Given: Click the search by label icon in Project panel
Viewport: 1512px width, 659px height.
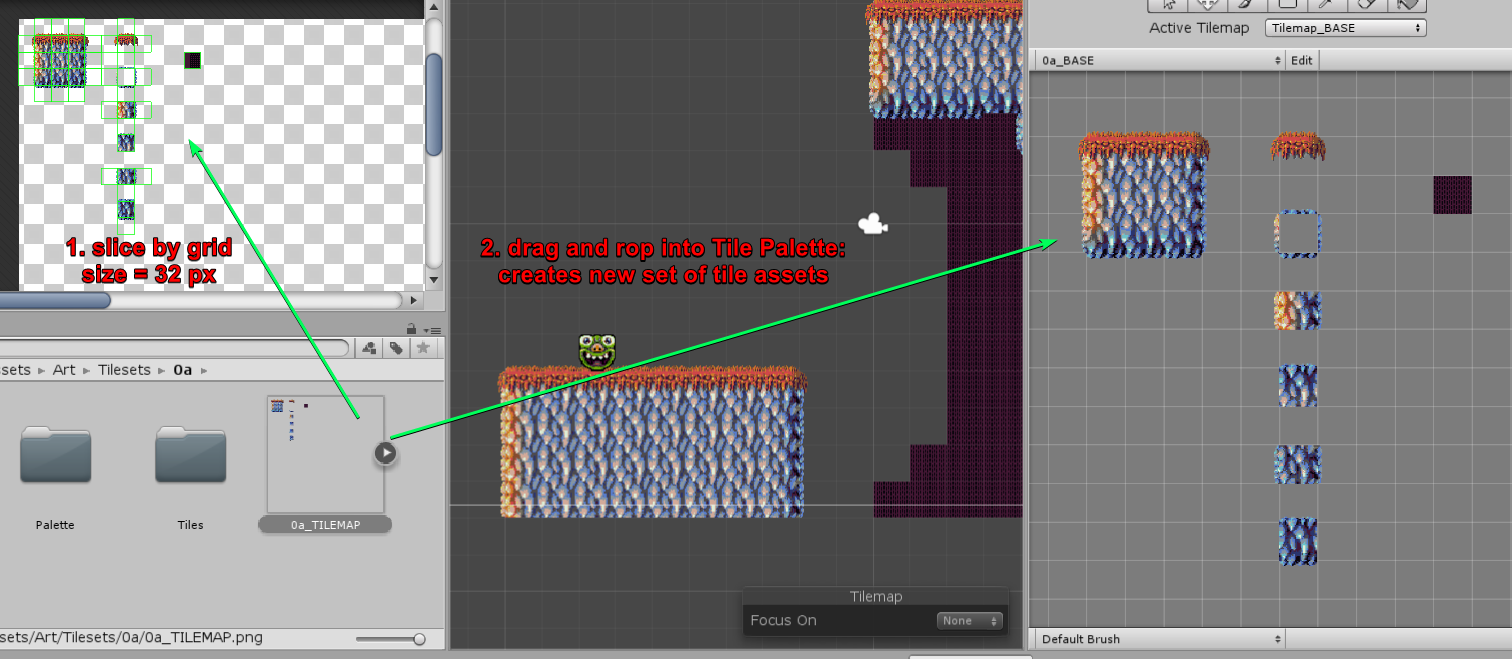Looking at the screenshot, I should [396, 347].
